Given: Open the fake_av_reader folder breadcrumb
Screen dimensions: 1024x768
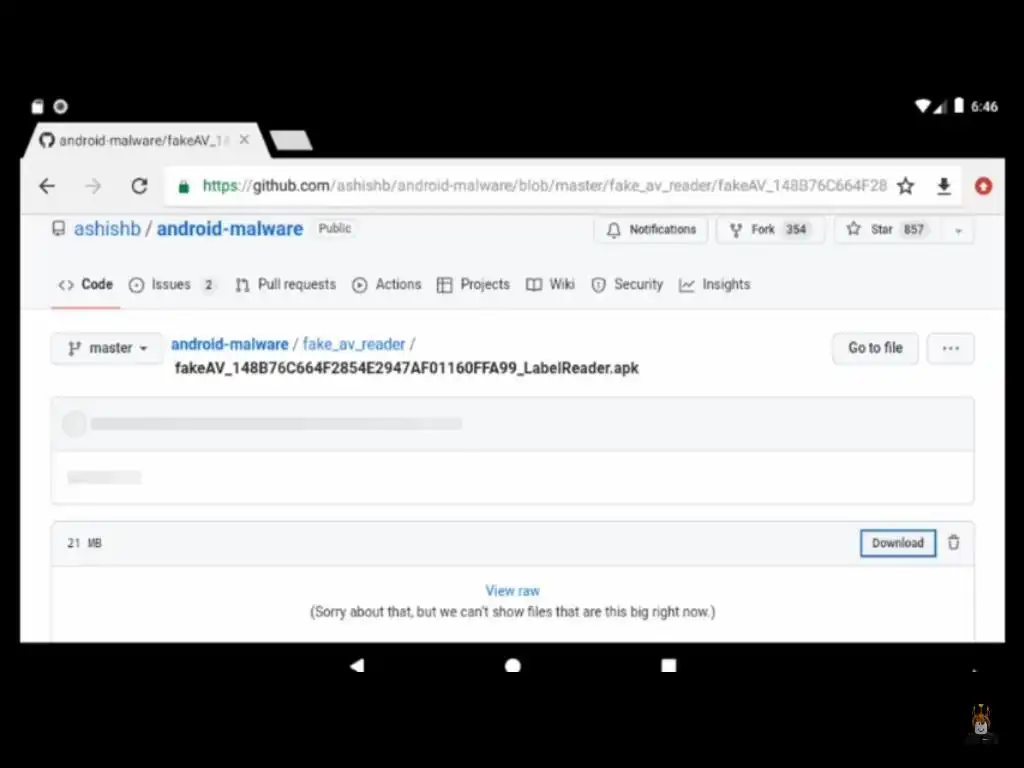Looking at the screenshot, I should pyautogui.click(x=354, y=344).
